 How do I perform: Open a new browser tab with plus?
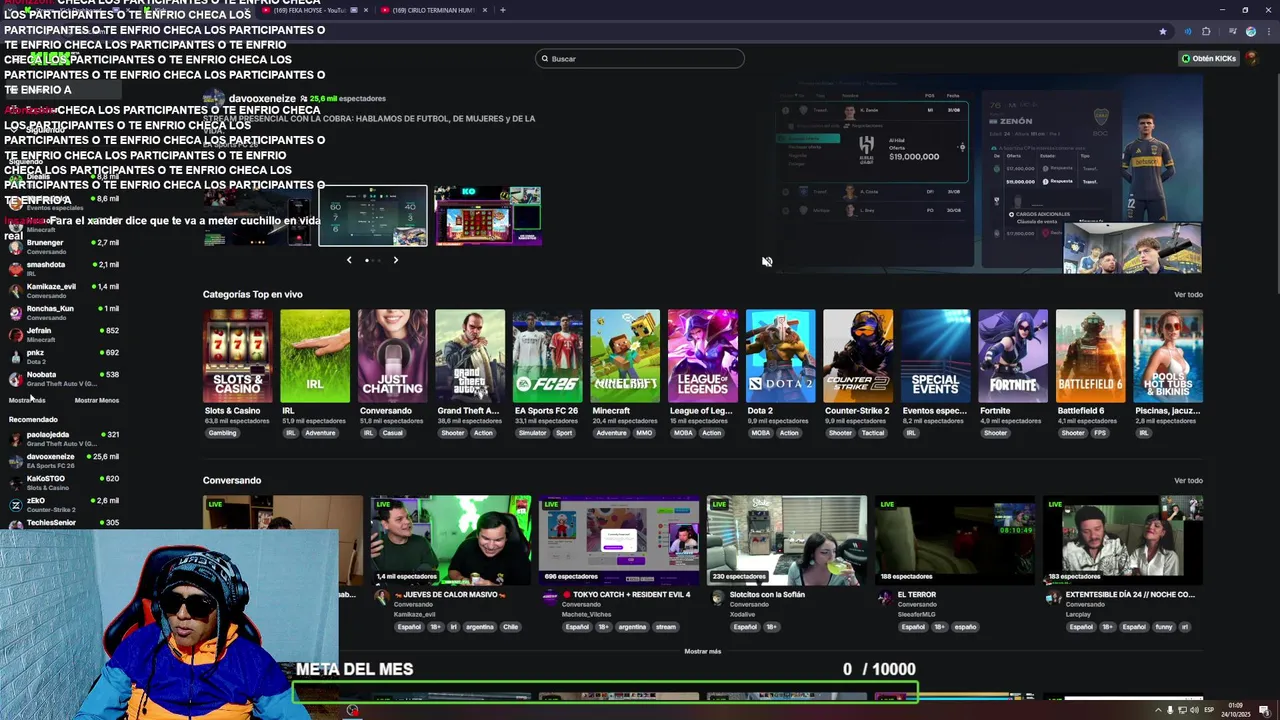click(502, 10)
